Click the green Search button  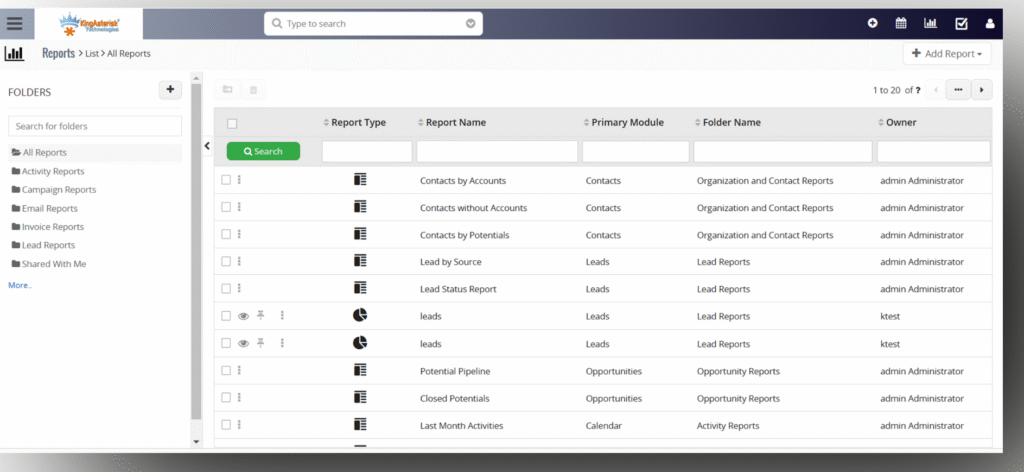click(x=263, y=151)
